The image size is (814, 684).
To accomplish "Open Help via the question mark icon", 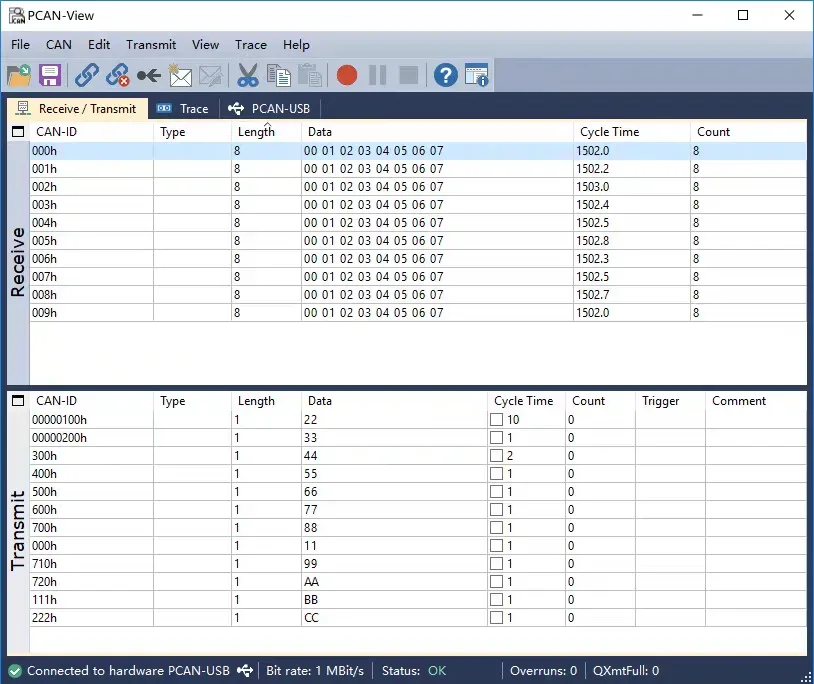I will 445,75.
